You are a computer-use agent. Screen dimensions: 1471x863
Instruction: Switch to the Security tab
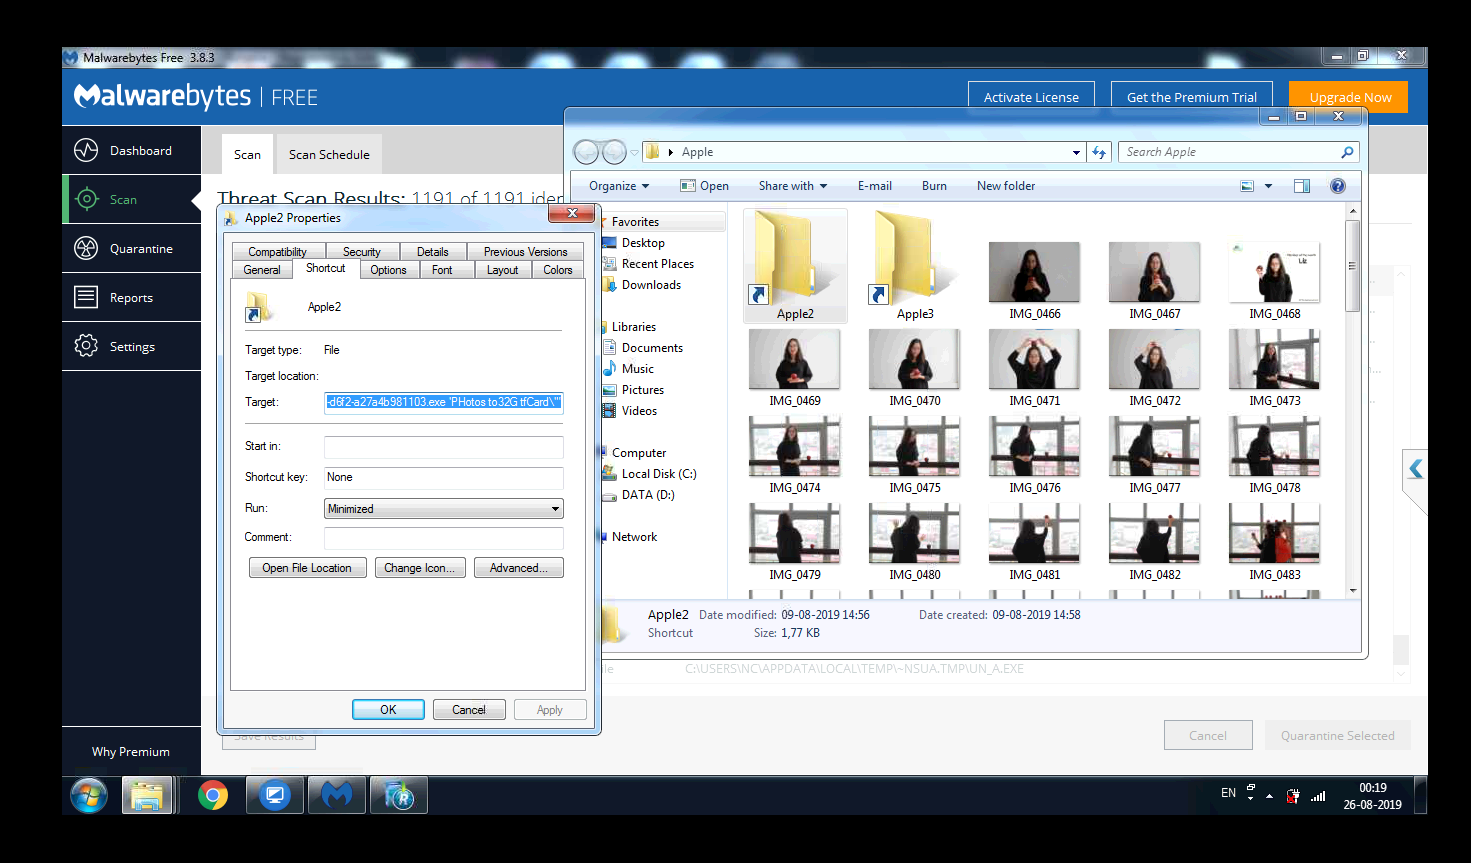(361, 252)
